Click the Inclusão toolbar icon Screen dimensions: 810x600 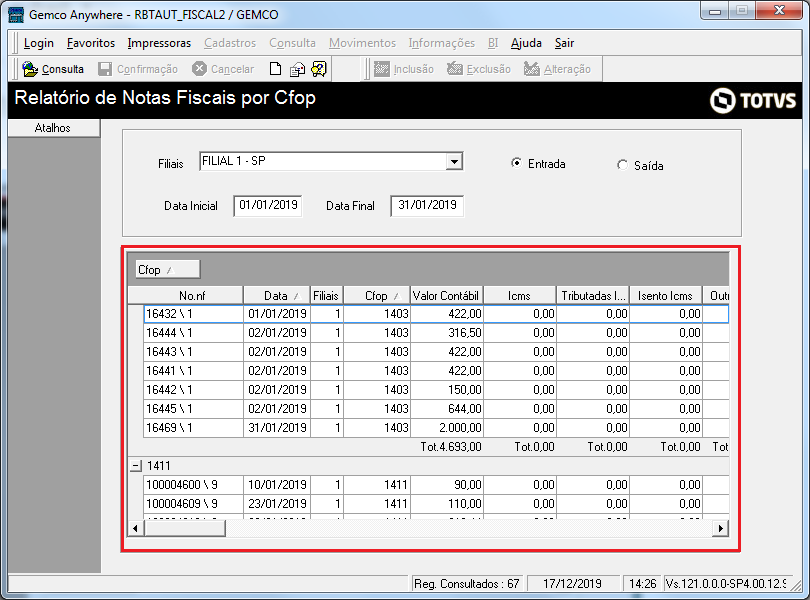pos(382,69)
